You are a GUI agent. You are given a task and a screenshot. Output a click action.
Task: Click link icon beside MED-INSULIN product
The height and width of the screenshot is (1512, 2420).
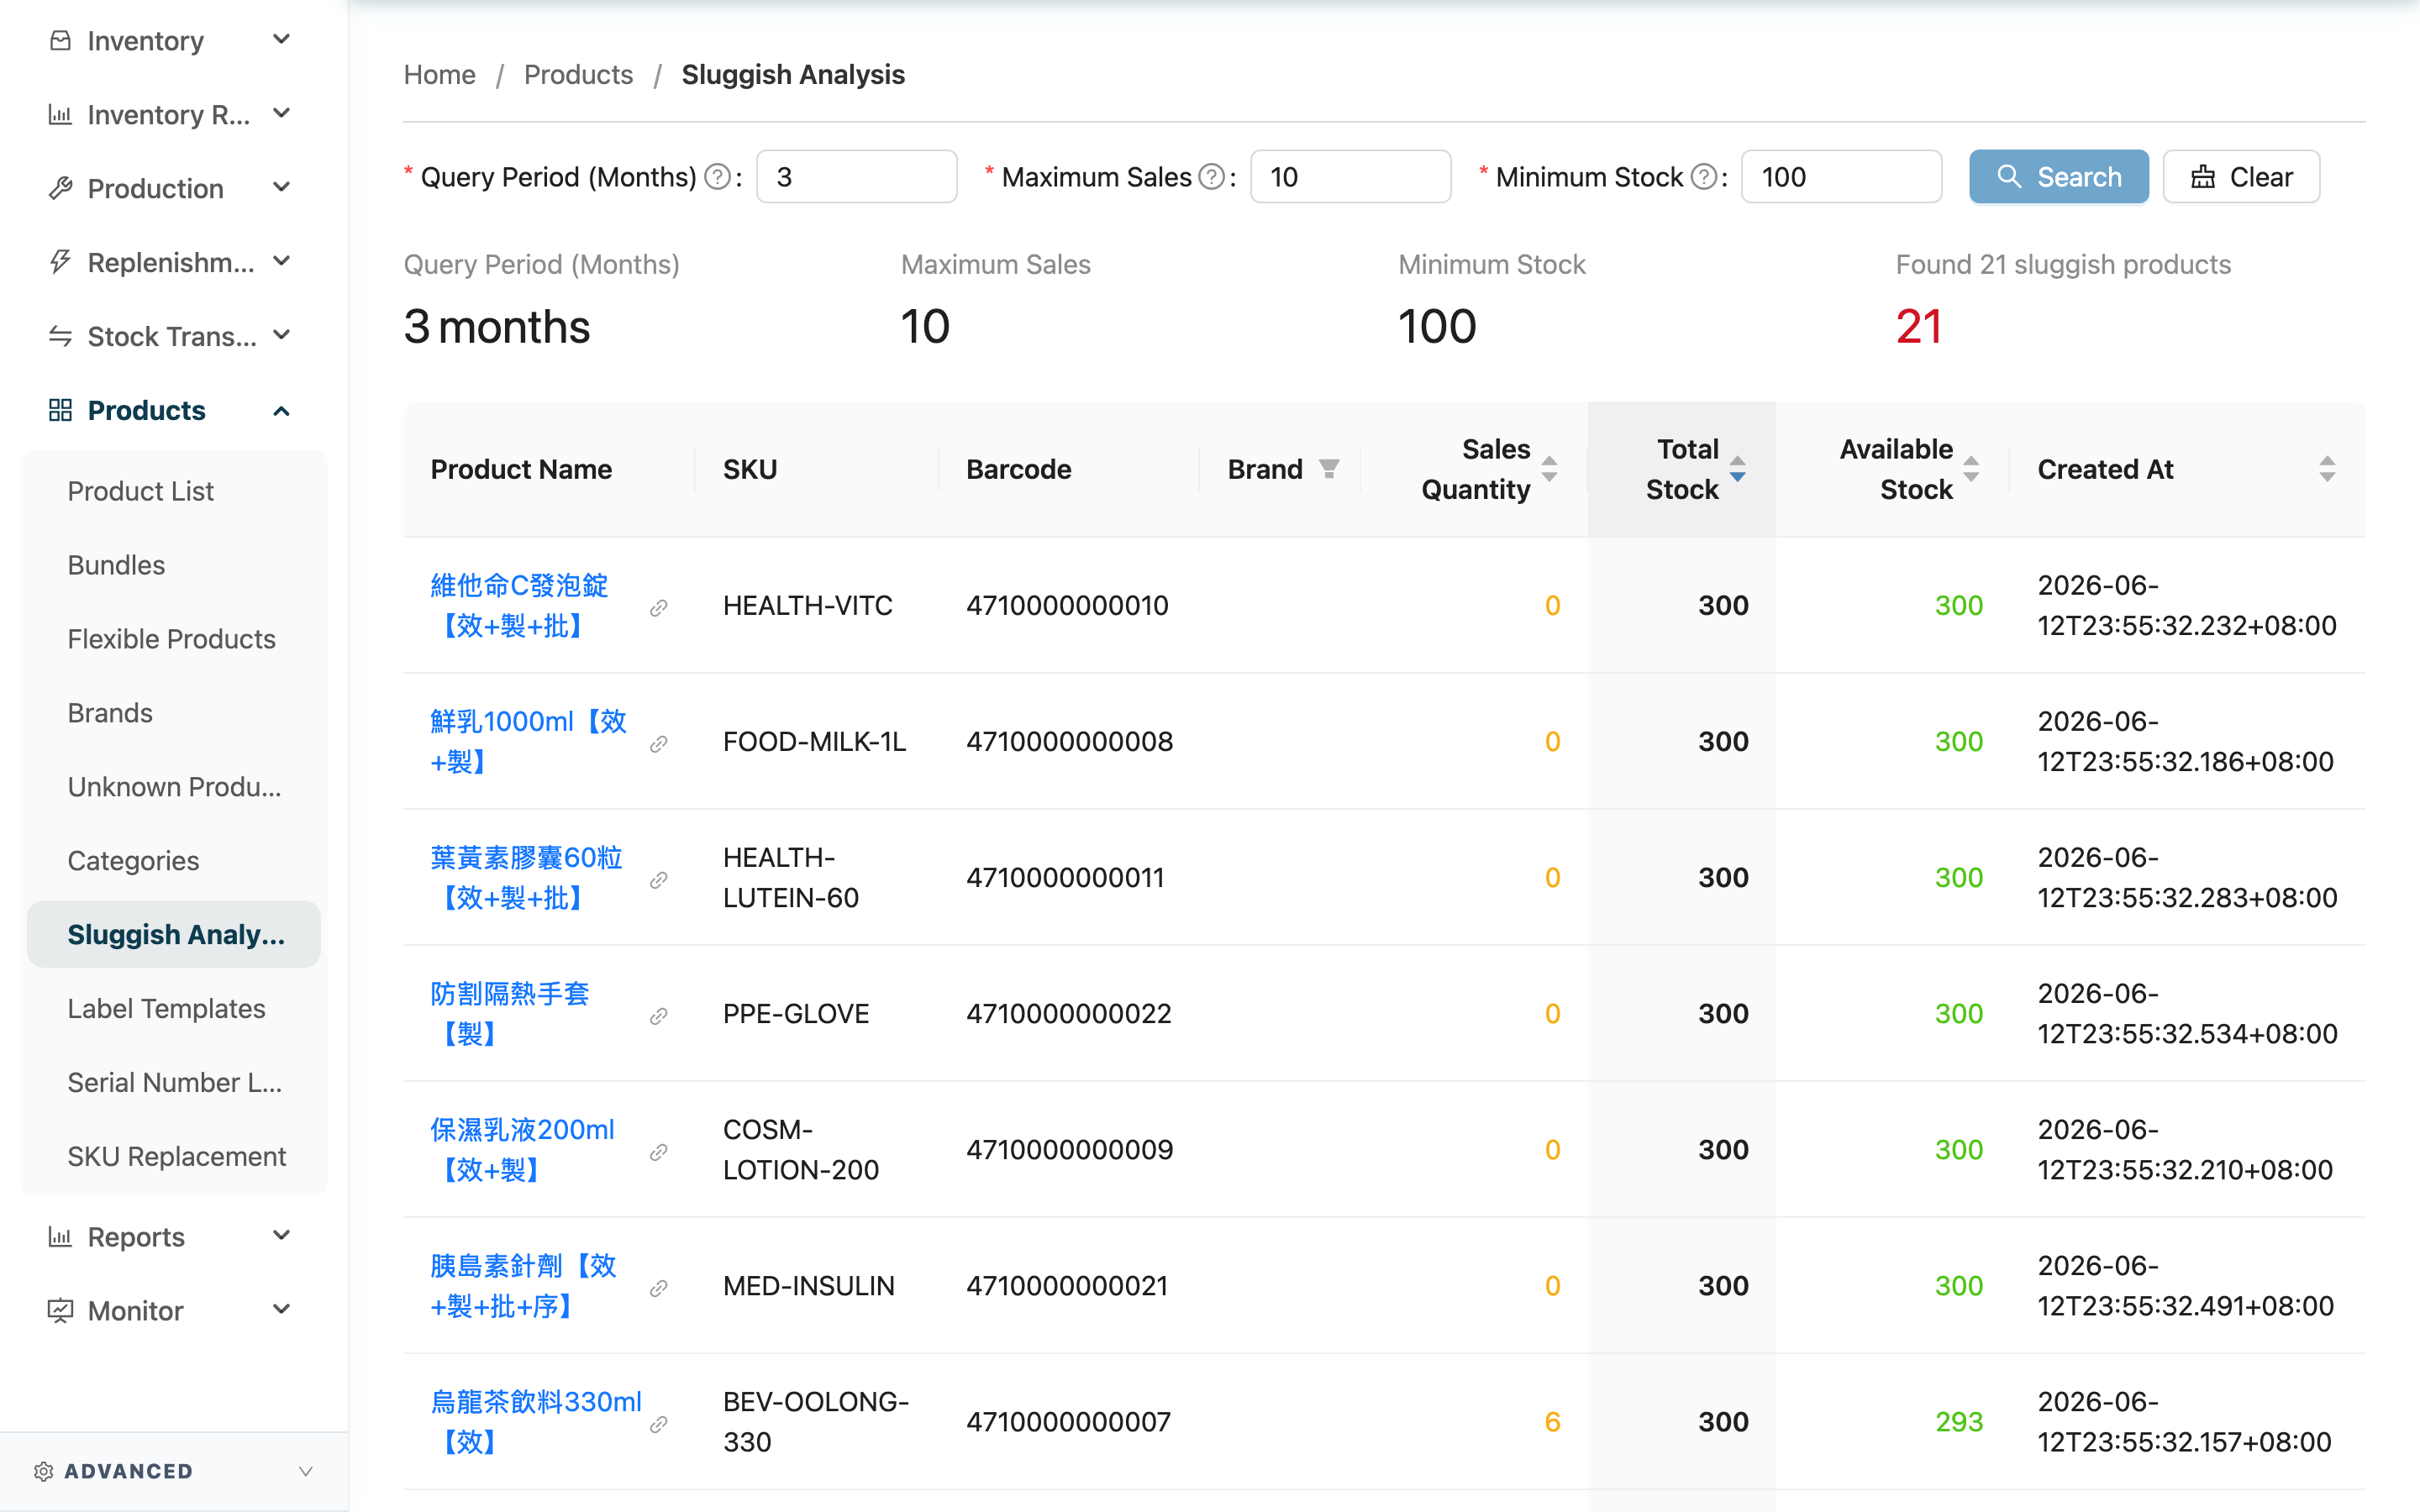658,1288
